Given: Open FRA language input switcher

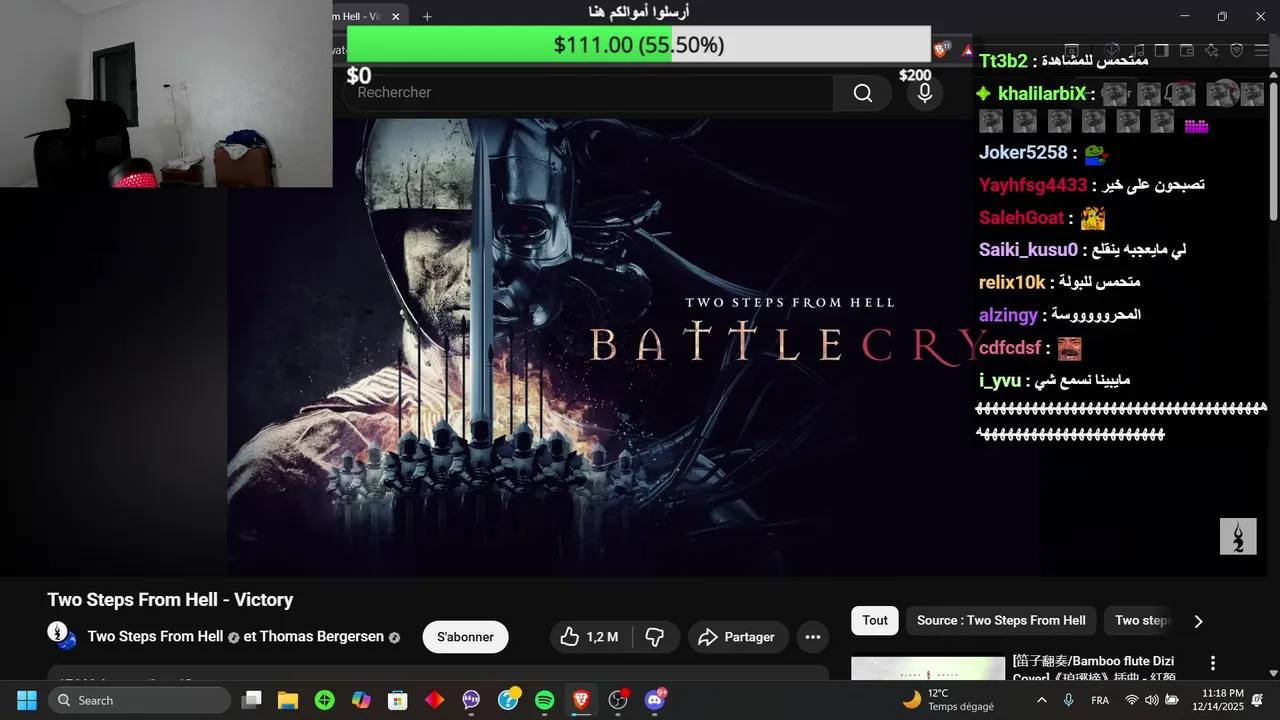Looking at the screenshot, I should click(x=1099, y=700).
